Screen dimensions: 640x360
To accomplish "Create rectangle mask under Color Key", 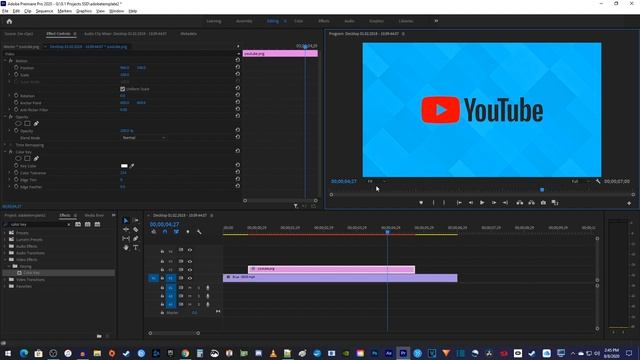I will [x=27, y=159].
